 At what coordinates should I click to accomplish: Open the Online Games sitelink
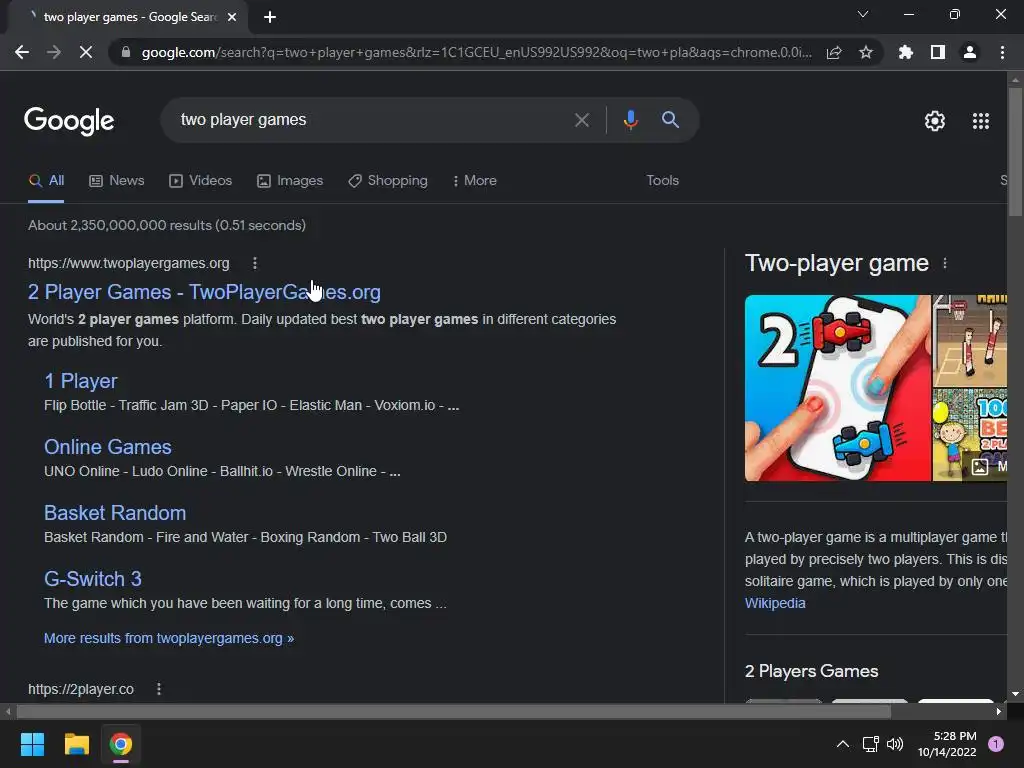(x=108, y=447)
